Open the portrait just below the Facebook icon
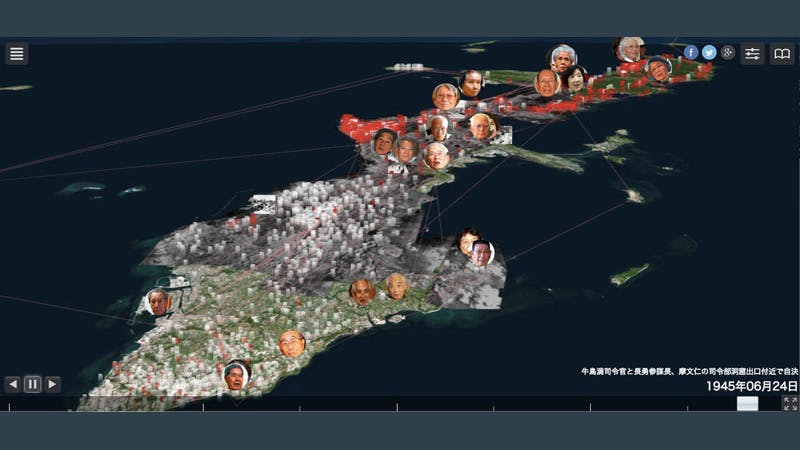Image resolution: width=800 pixels, height=450 pixels. click(658, 69)
